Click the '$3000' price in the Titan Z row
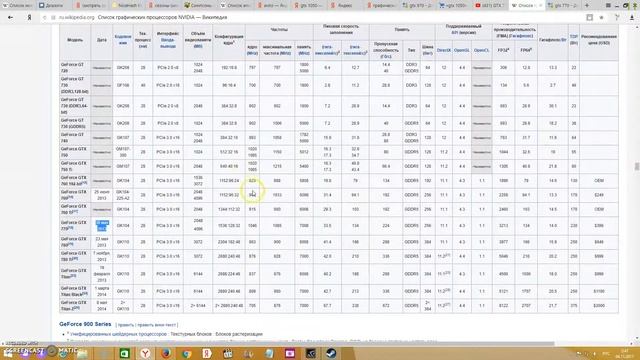640x360 pixels. (x=599, y=306)
